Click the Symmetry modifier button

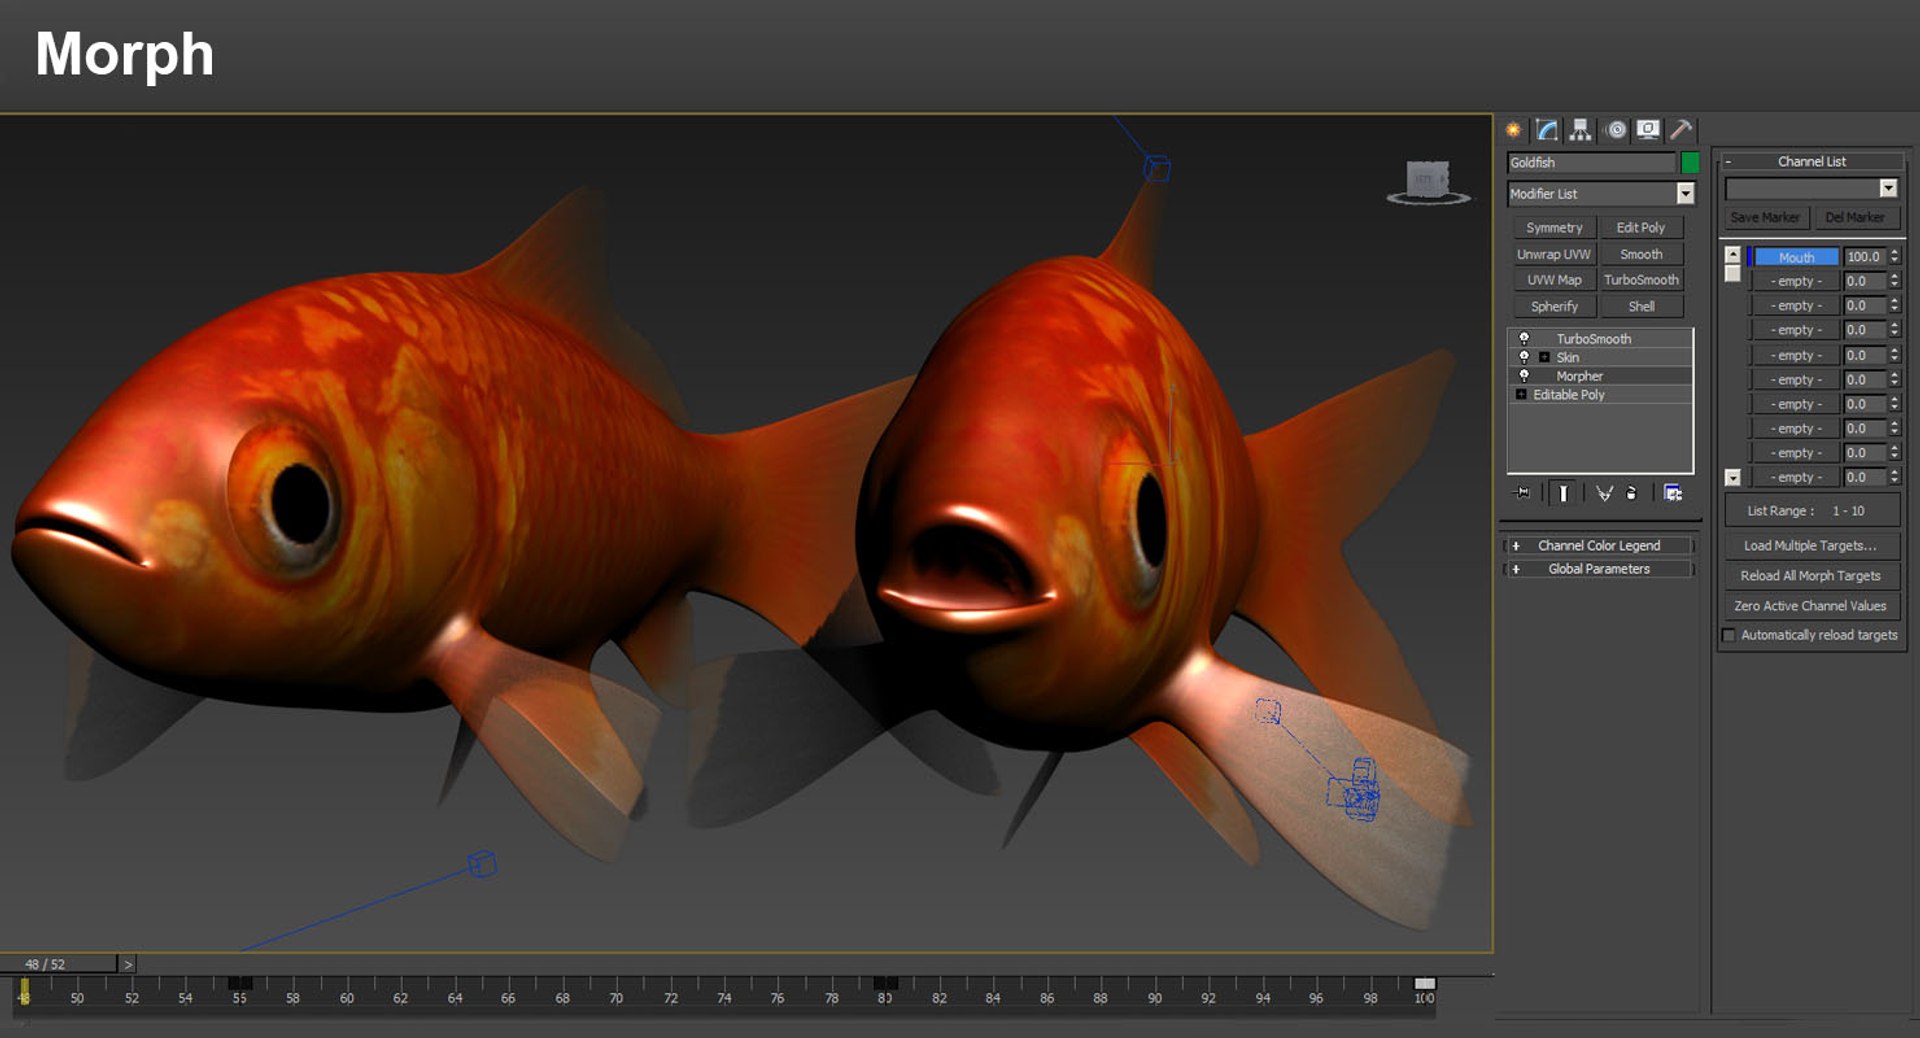click(x=1554, y=228)
